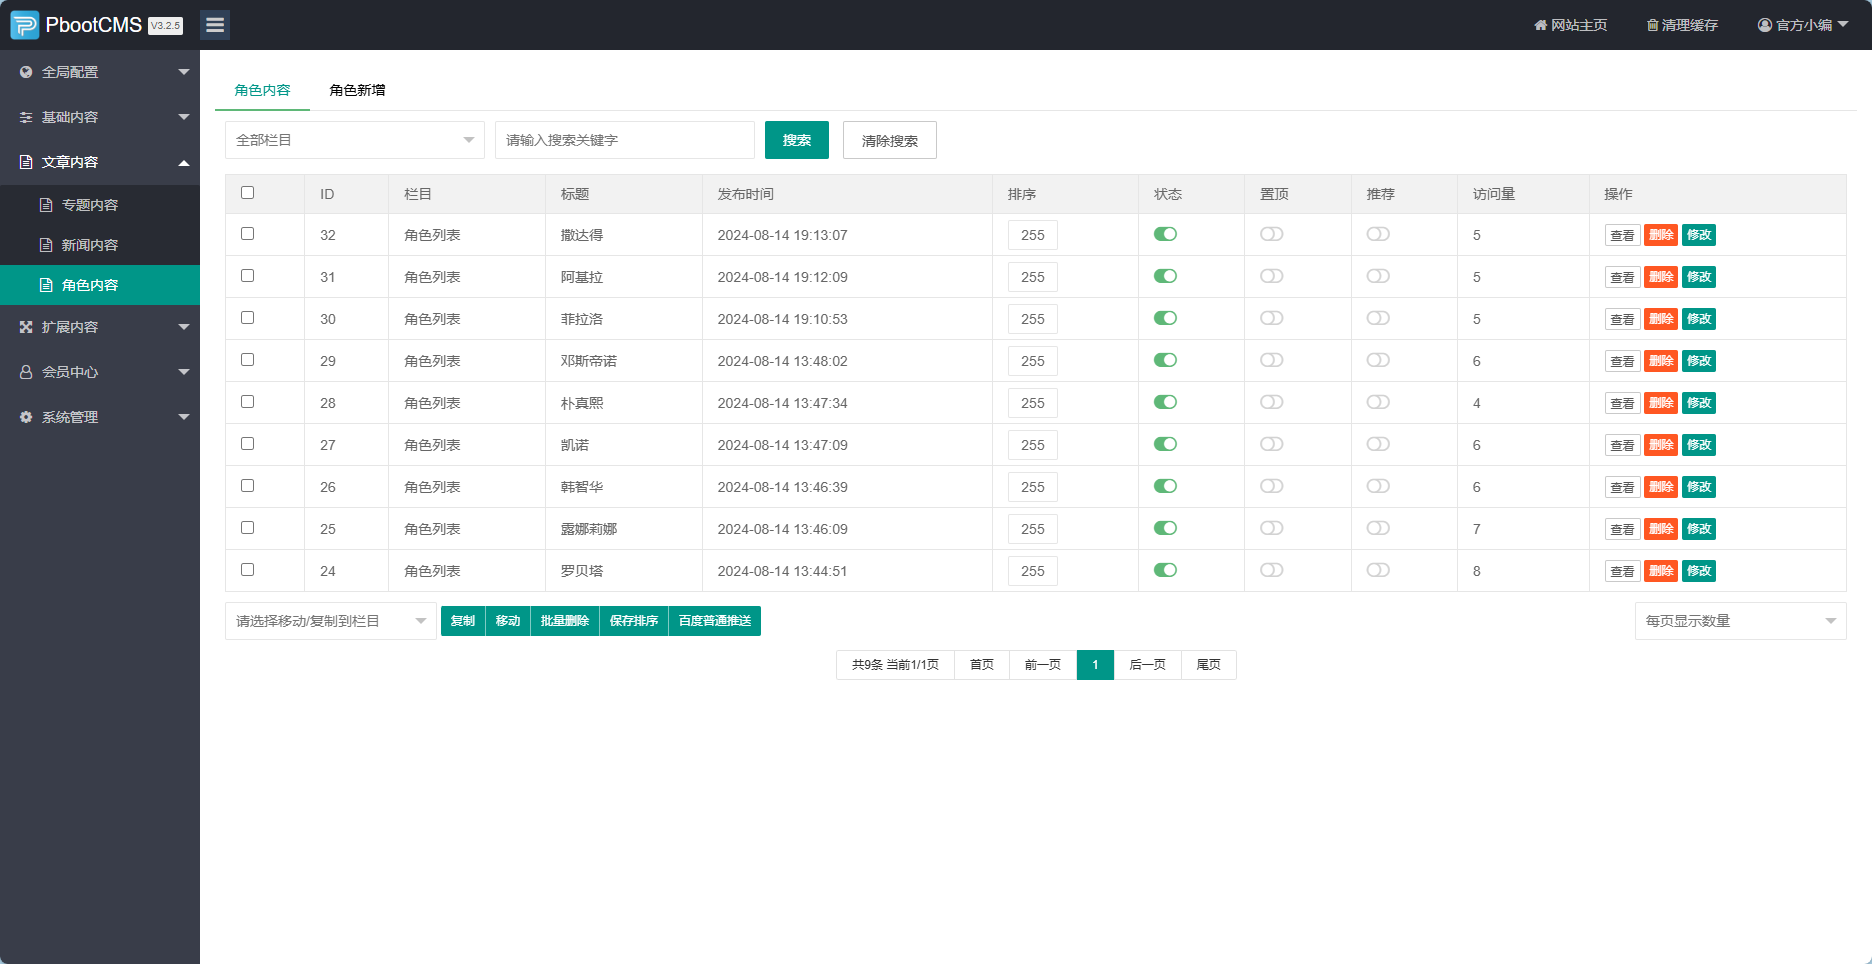Click the trash icon for 清理缓存

pos(1652,25)
